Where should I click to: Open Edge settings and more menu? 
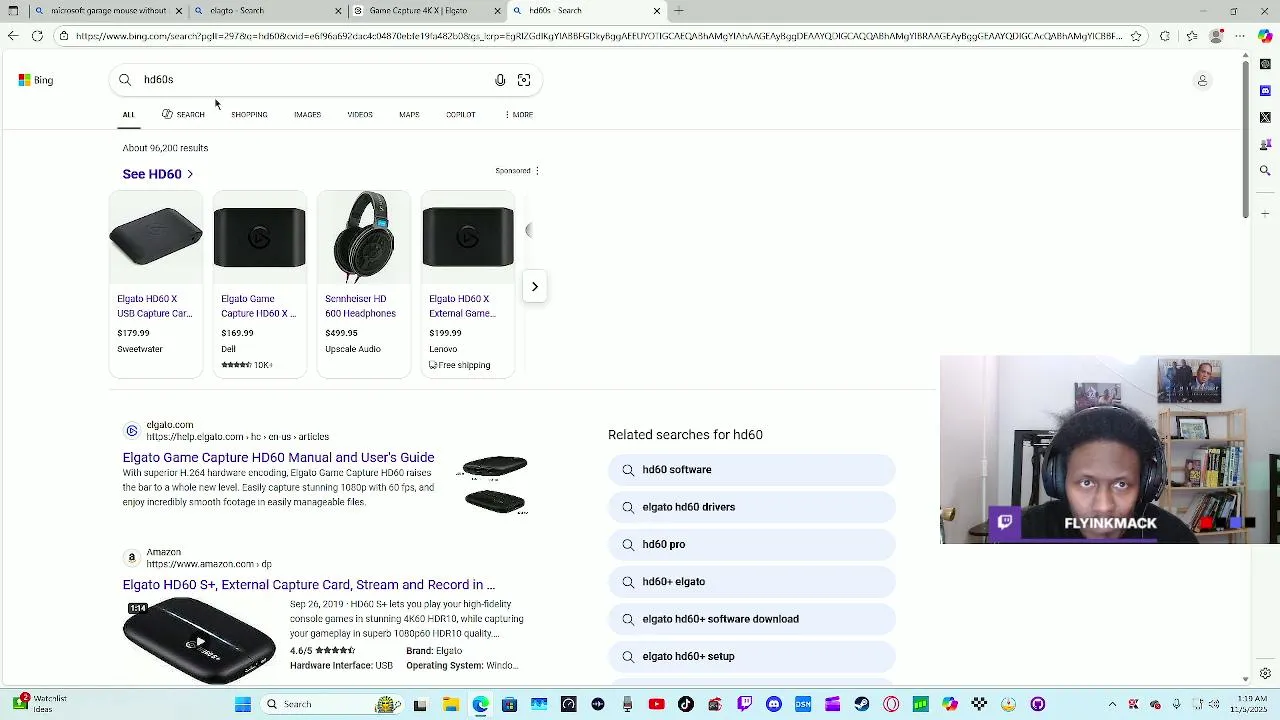pyautogui.click(x=1241, y=36)
